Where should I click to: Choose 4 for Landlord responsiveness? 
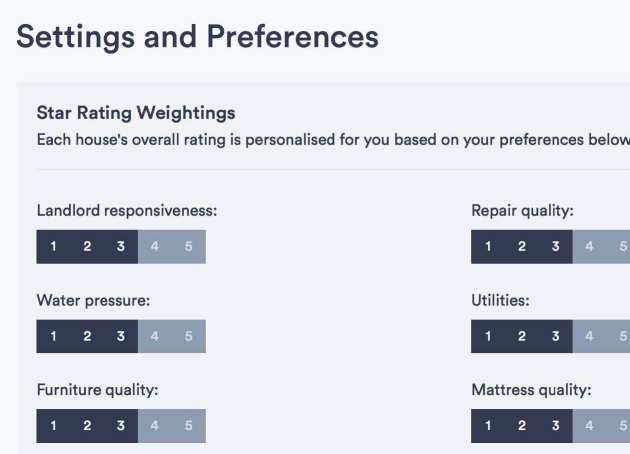[x=155, y=247]
